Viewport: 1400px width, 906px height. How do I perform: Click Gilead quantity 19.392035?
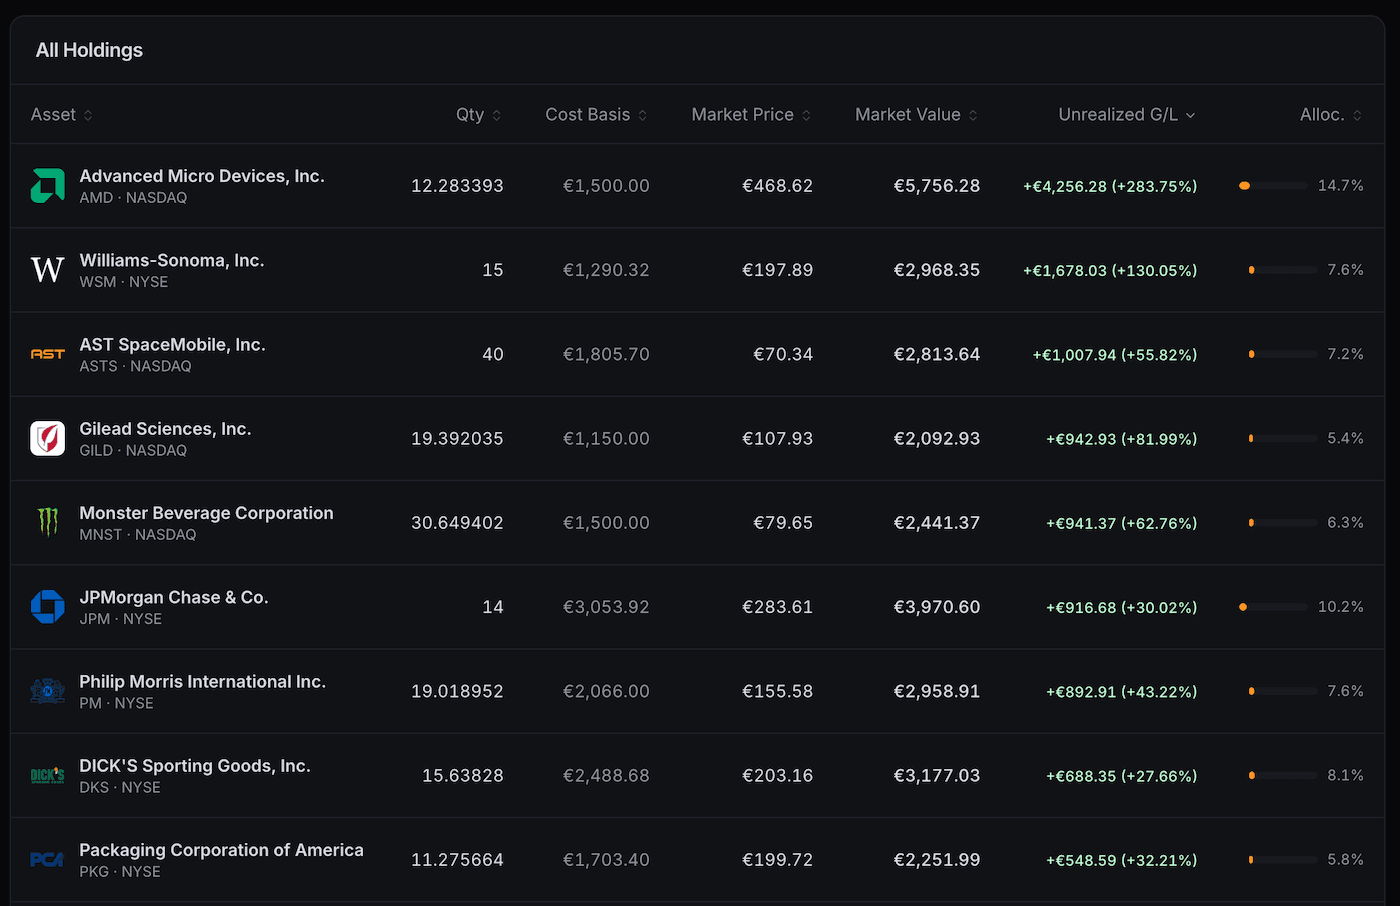(457, 438)
